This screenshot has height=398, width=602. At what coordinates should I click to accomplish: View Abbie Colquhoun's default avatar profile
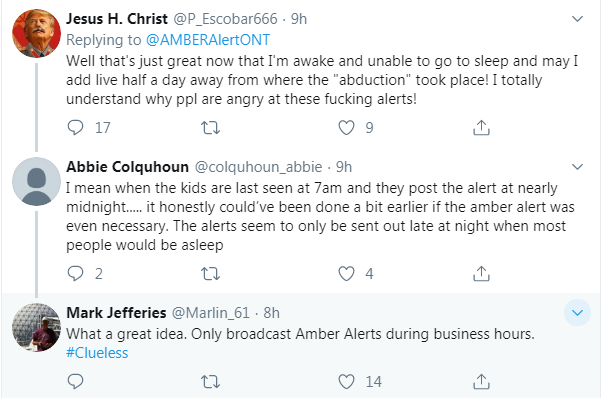(36, 181)
